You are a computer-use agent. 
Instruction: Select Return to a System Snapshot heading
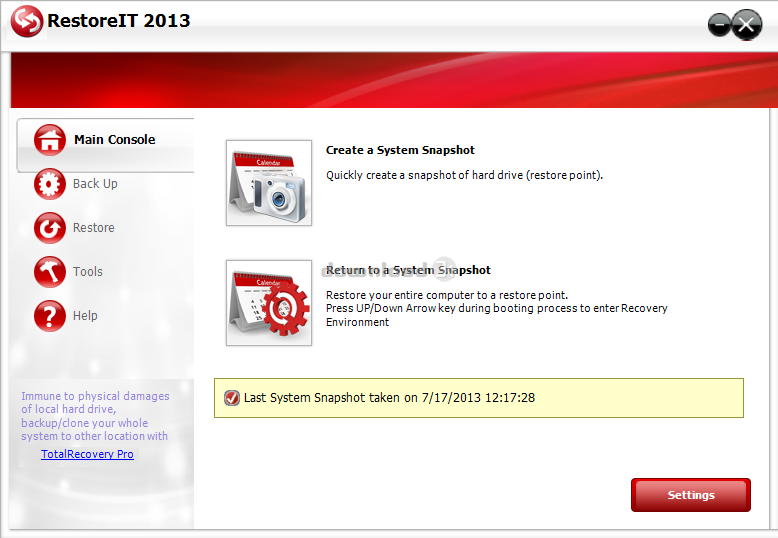pos(408,270)
